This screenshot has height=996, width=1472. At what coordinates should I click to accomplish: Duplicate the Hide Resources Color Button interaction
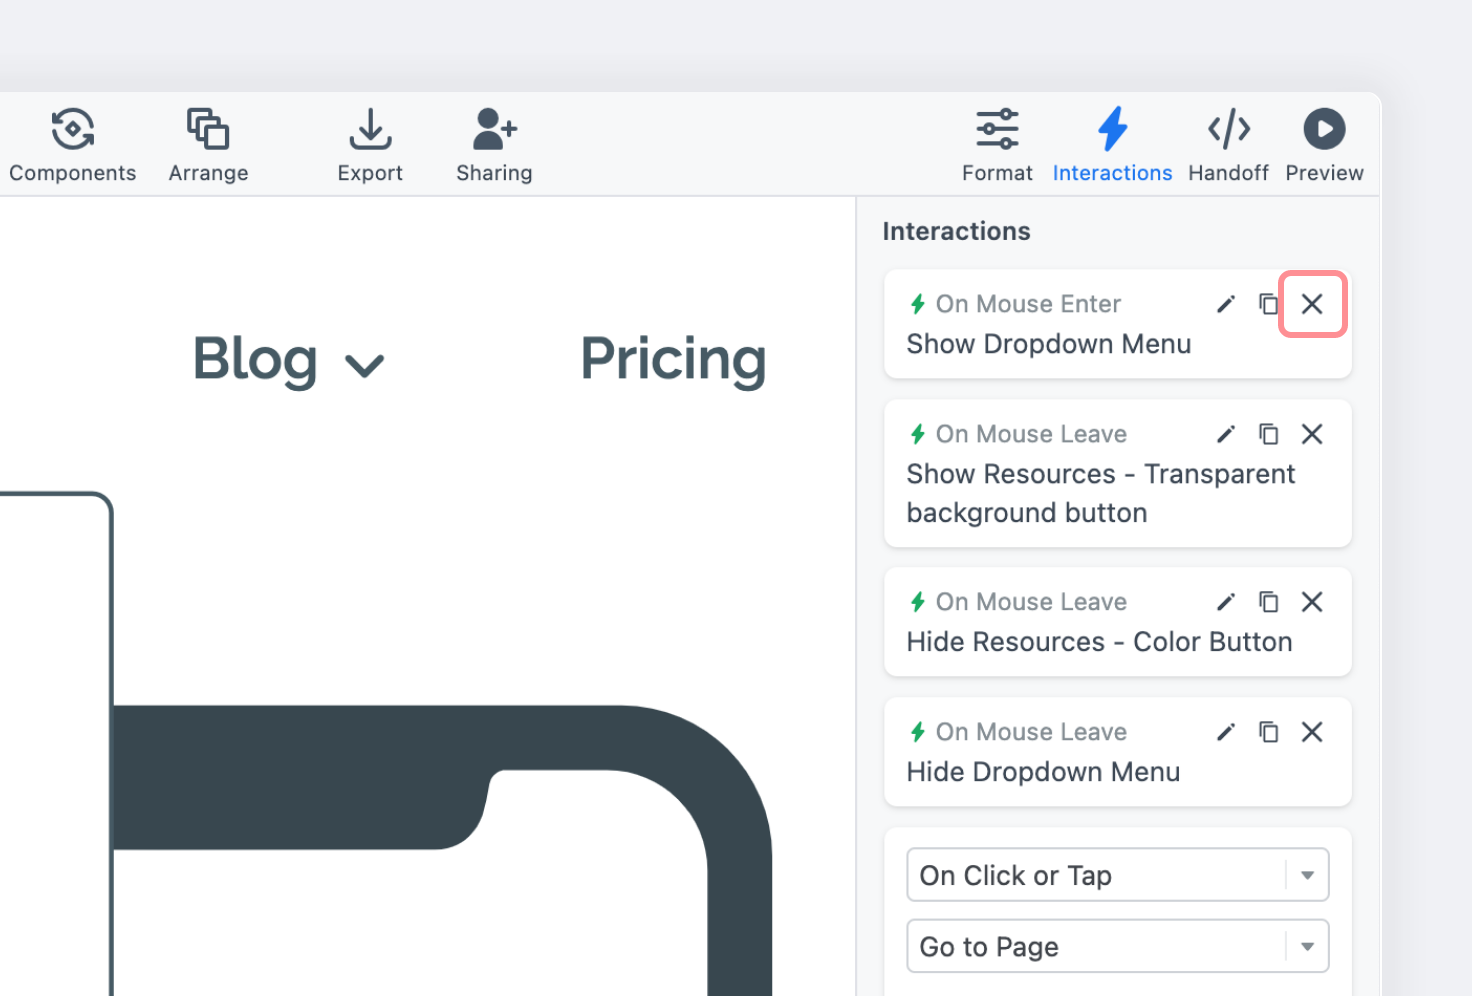pos(1268,602)
